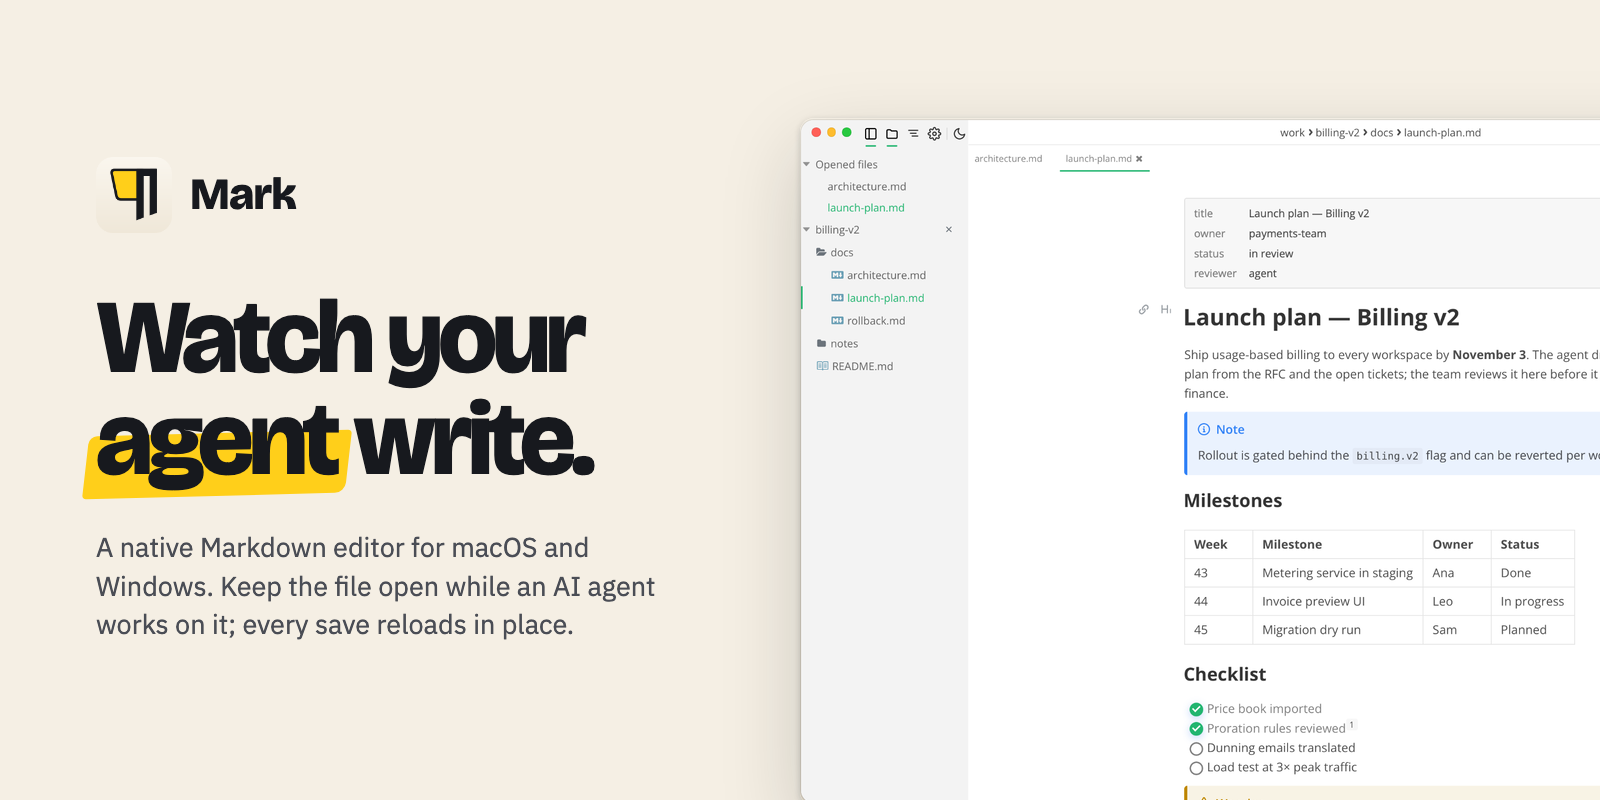Click 'docs' in the breadcrumb path

coord(1381,133)
